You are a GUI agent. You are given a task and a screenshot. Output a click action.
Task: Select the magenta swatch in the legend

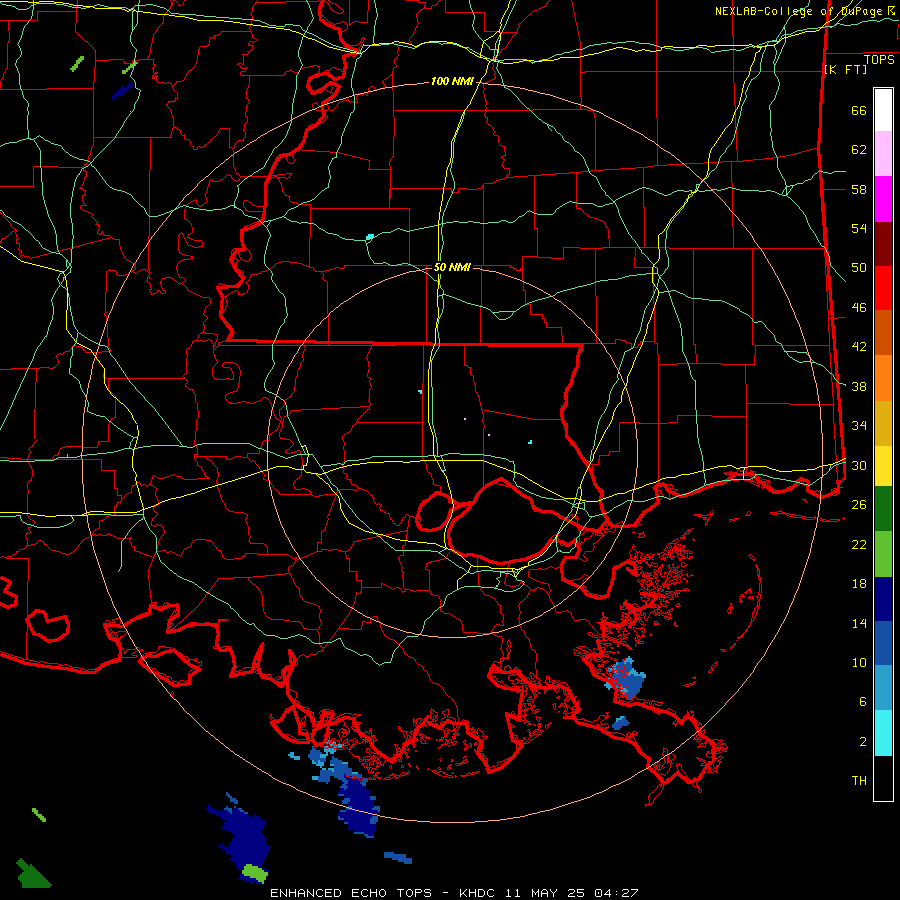coord(883,199)
